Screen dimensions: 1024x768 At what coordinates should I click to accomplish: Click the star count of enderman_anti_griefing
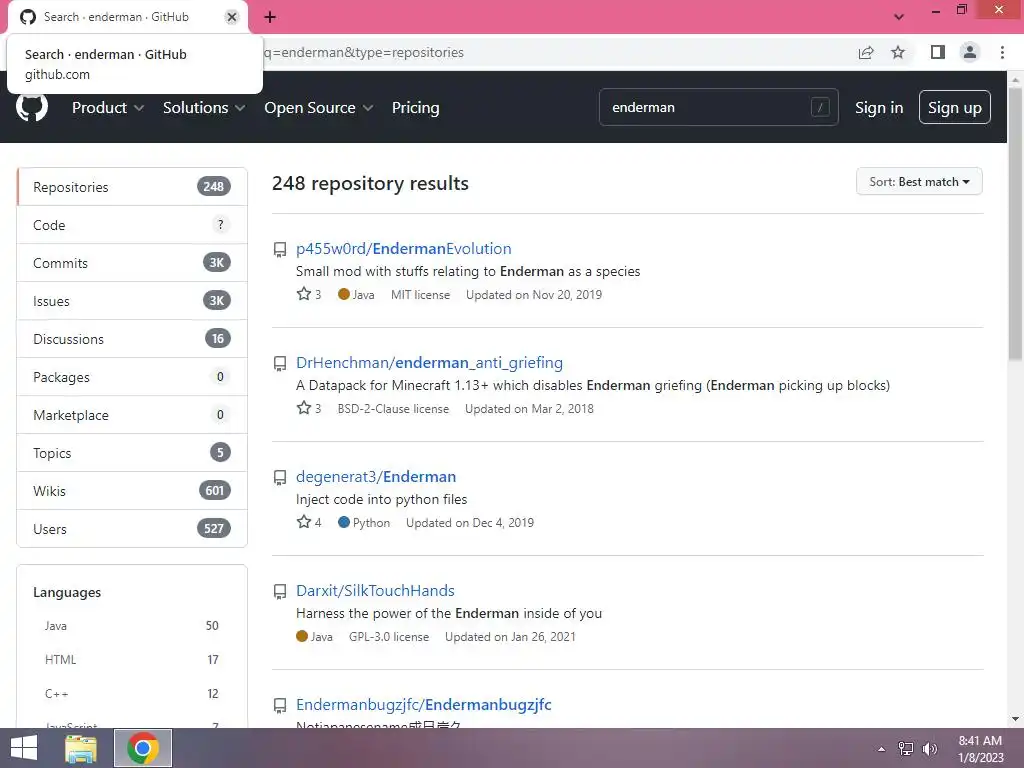click(309, 409)
